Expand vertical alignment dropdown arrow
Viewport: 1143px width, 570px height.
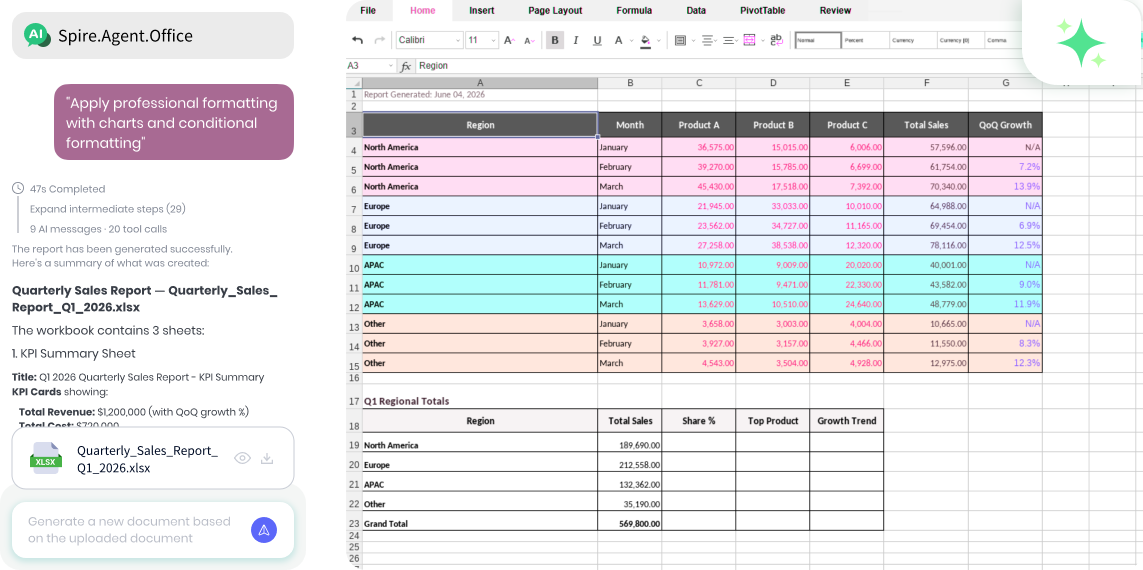[738, 41]
